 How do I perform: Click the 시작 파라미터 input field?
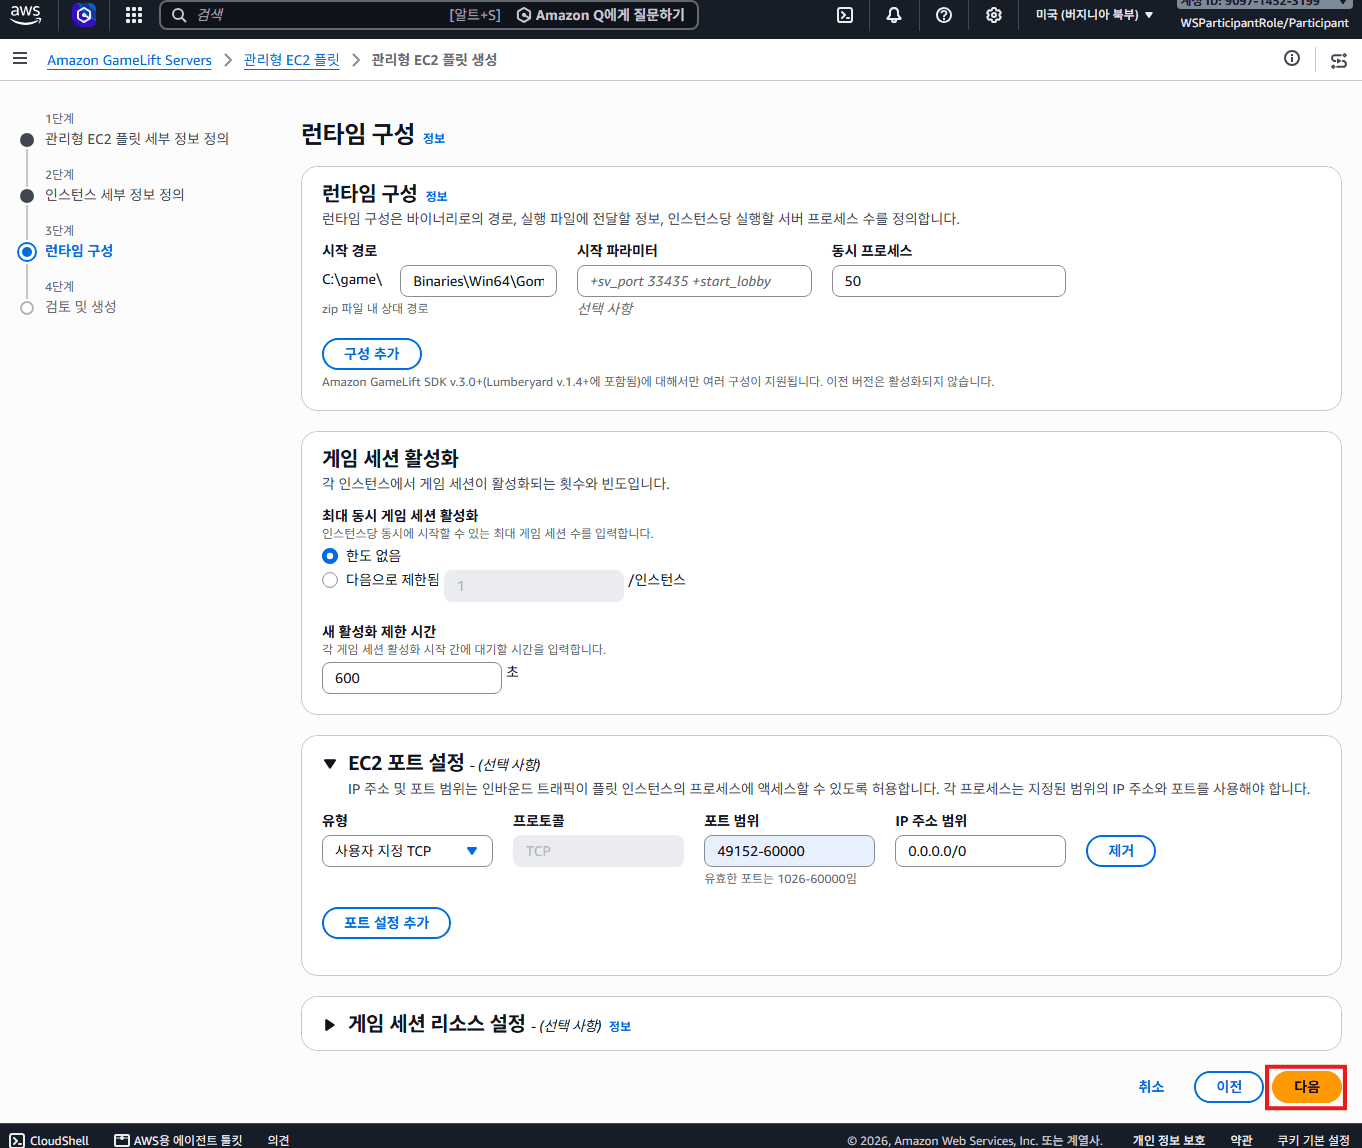[694, 281]
